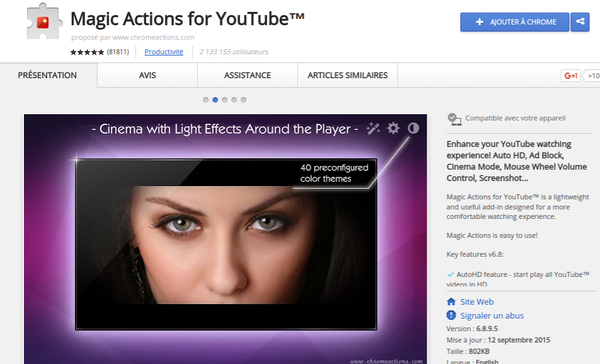Click the '40 preconfigured color themes' callout
Screen dimensions: 600x364
point(334,173)
